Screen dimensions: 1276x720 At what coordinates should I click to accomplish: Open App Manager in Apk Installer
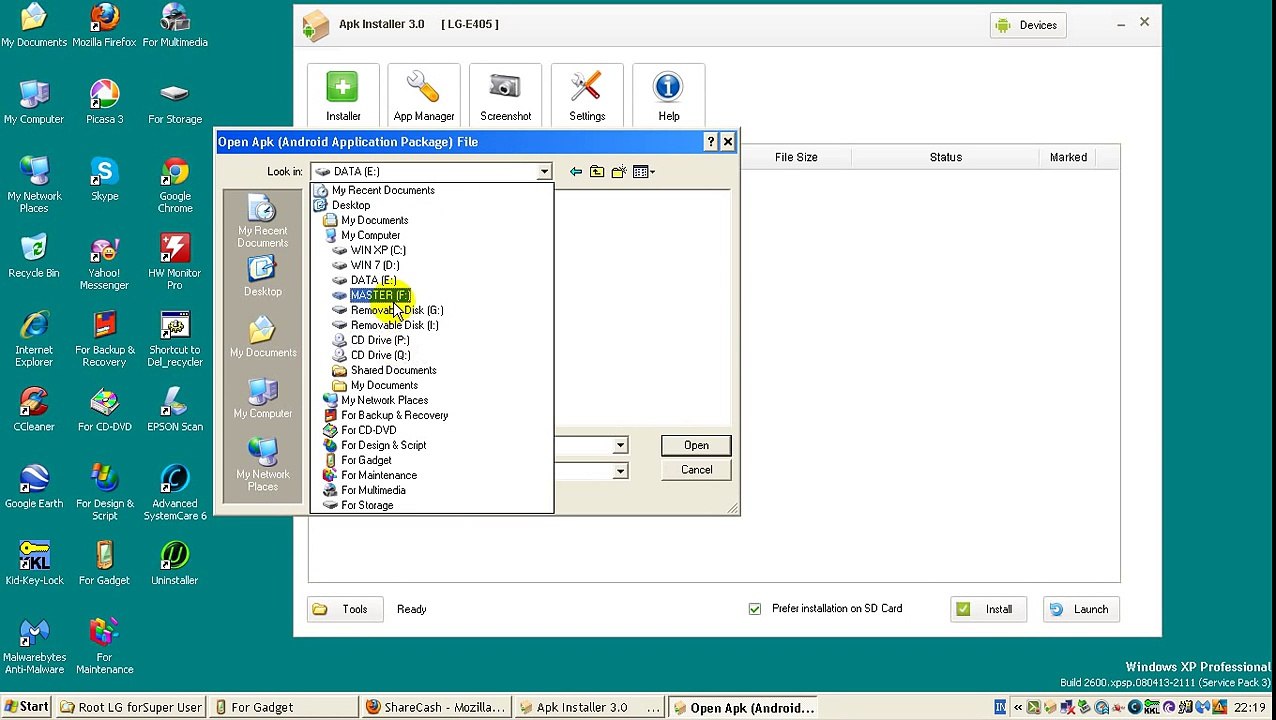(424, 95)
